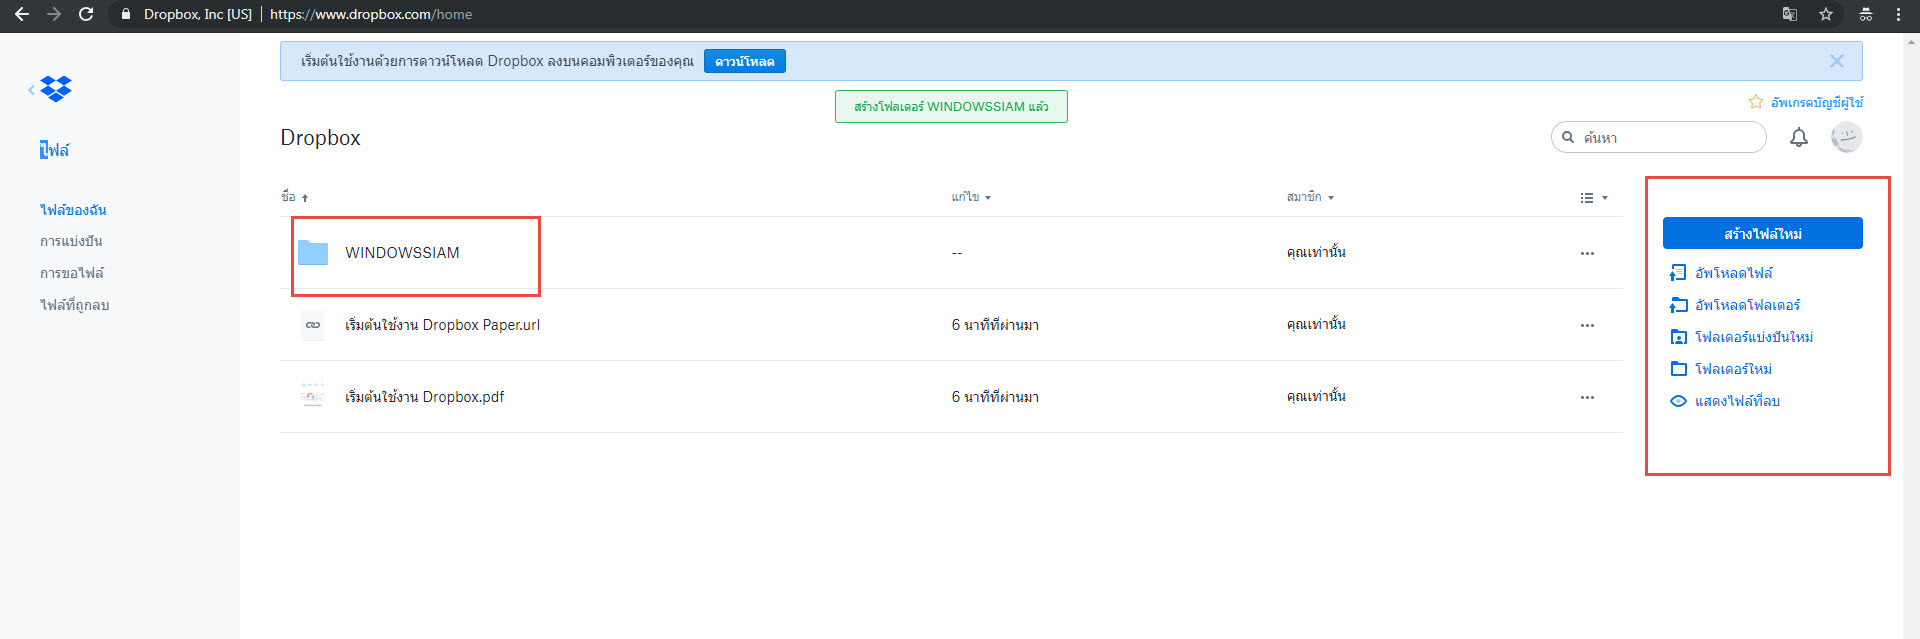Collapse the sidebar with the left chevron
The width and height of the screenshot is (1920, 639).
pyautogui.click(x=31, y=90)
